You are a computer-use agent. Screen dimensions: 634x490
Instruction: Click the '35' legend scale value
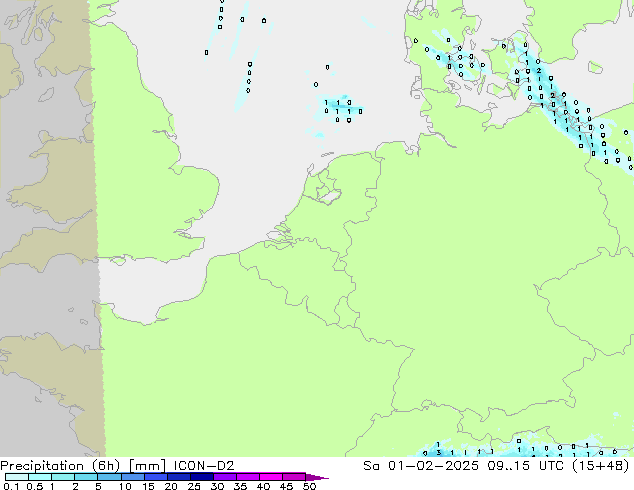point(240,486)
